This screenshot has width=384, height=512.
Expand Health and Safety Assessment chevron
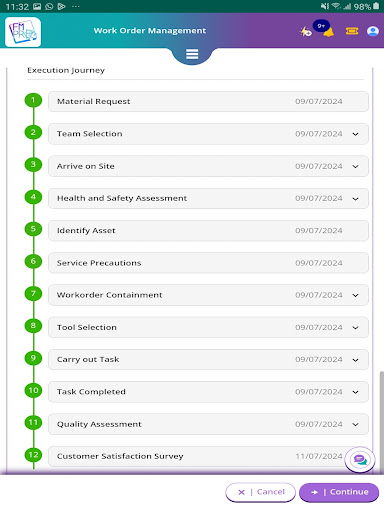pos(356,199)
